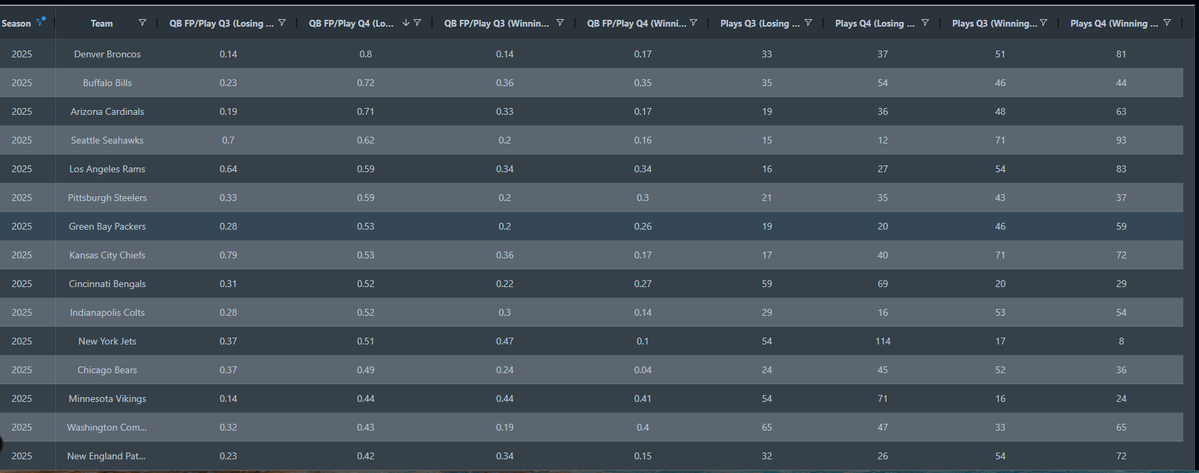This screenshot has height=473, width=1199.
Task: Select the Buffalo Bills team cell
Action: pyautogui.click(x=107, y=83)
